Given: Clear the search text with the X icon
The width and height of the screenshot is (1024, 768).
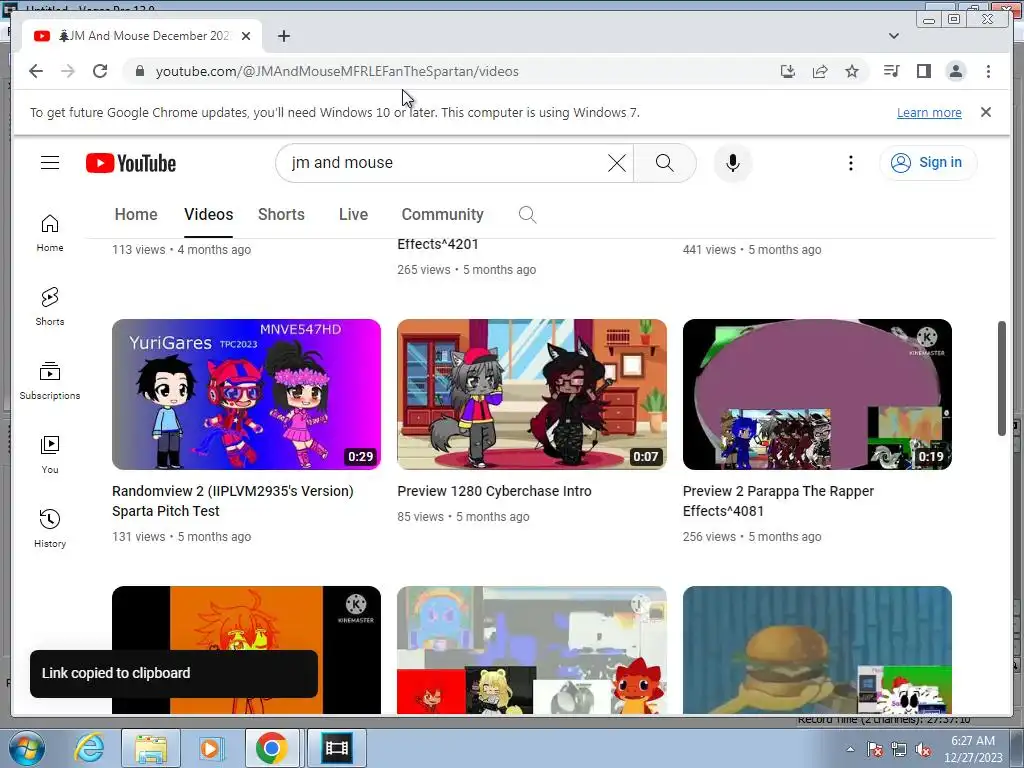Looking at the screenshot, I should [x=616, y=163].
